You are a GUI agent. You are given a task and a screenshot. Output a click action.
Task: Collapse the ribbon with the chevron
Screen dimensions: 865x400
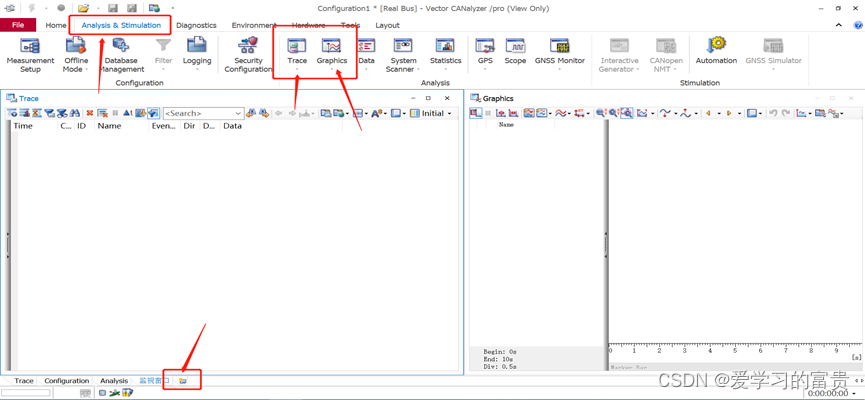tap(839, 25)
